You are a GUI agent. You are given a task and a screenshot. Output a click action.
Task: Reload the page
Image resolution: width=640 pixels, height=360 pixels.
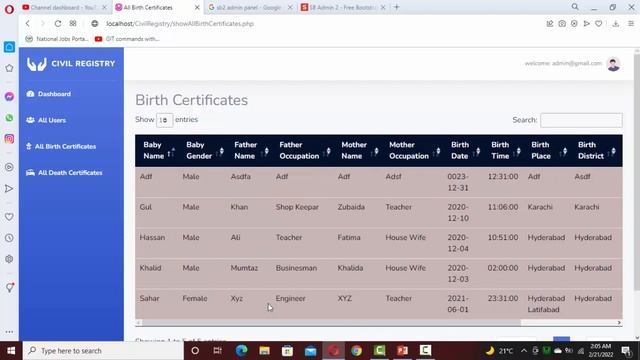coord(58,24)
